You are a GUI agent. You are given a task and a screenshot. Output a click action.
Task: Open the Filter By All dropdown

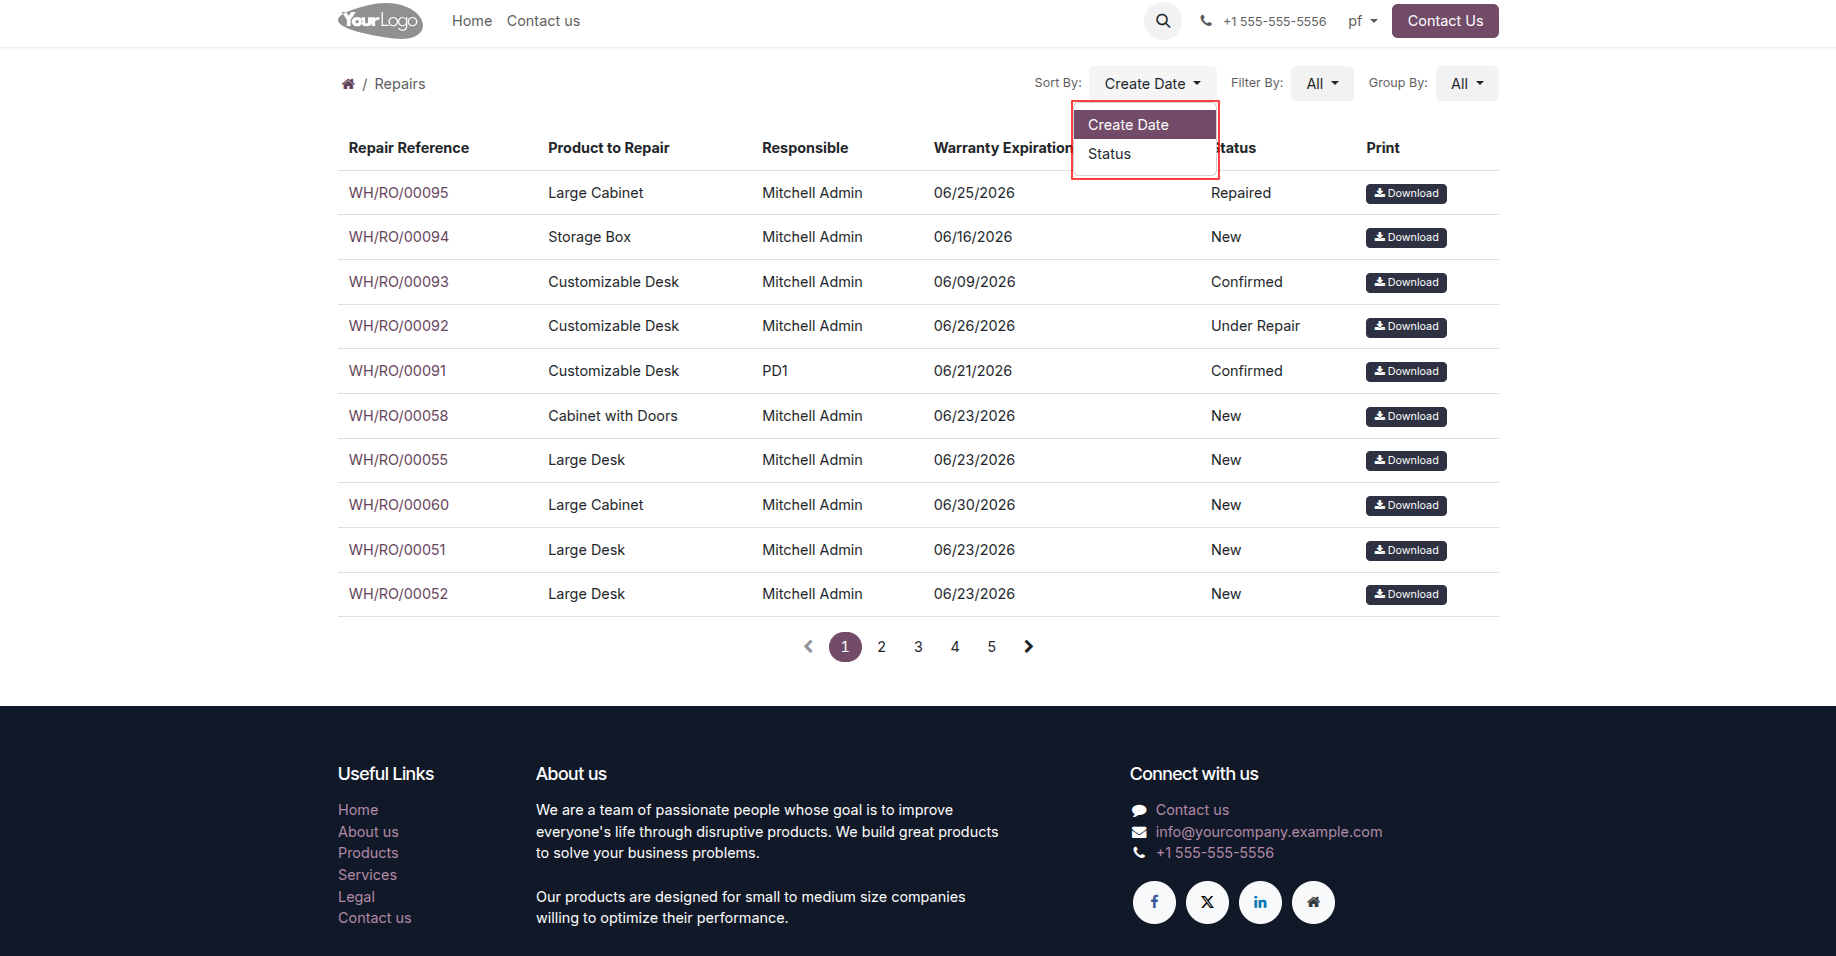pos(1322,84)
